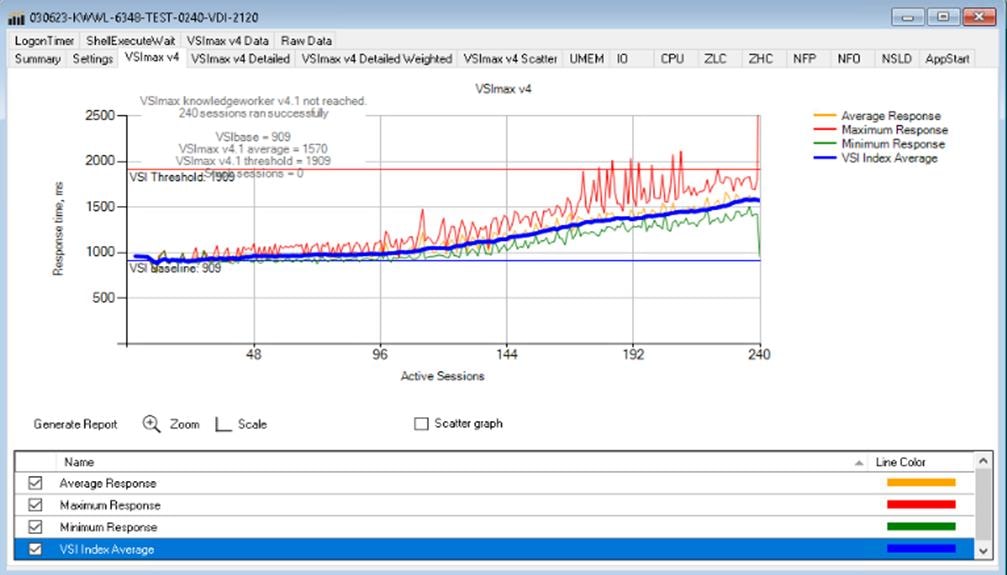Click the Zoom magnifier icon
The width and height of the screenshot is (1007, 575).
coord(152,424)
